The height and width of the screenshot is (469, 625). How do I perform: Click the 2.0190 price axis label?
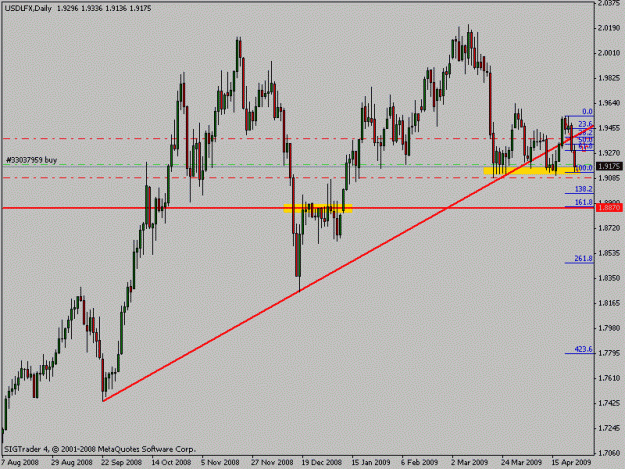coord(609,28)
